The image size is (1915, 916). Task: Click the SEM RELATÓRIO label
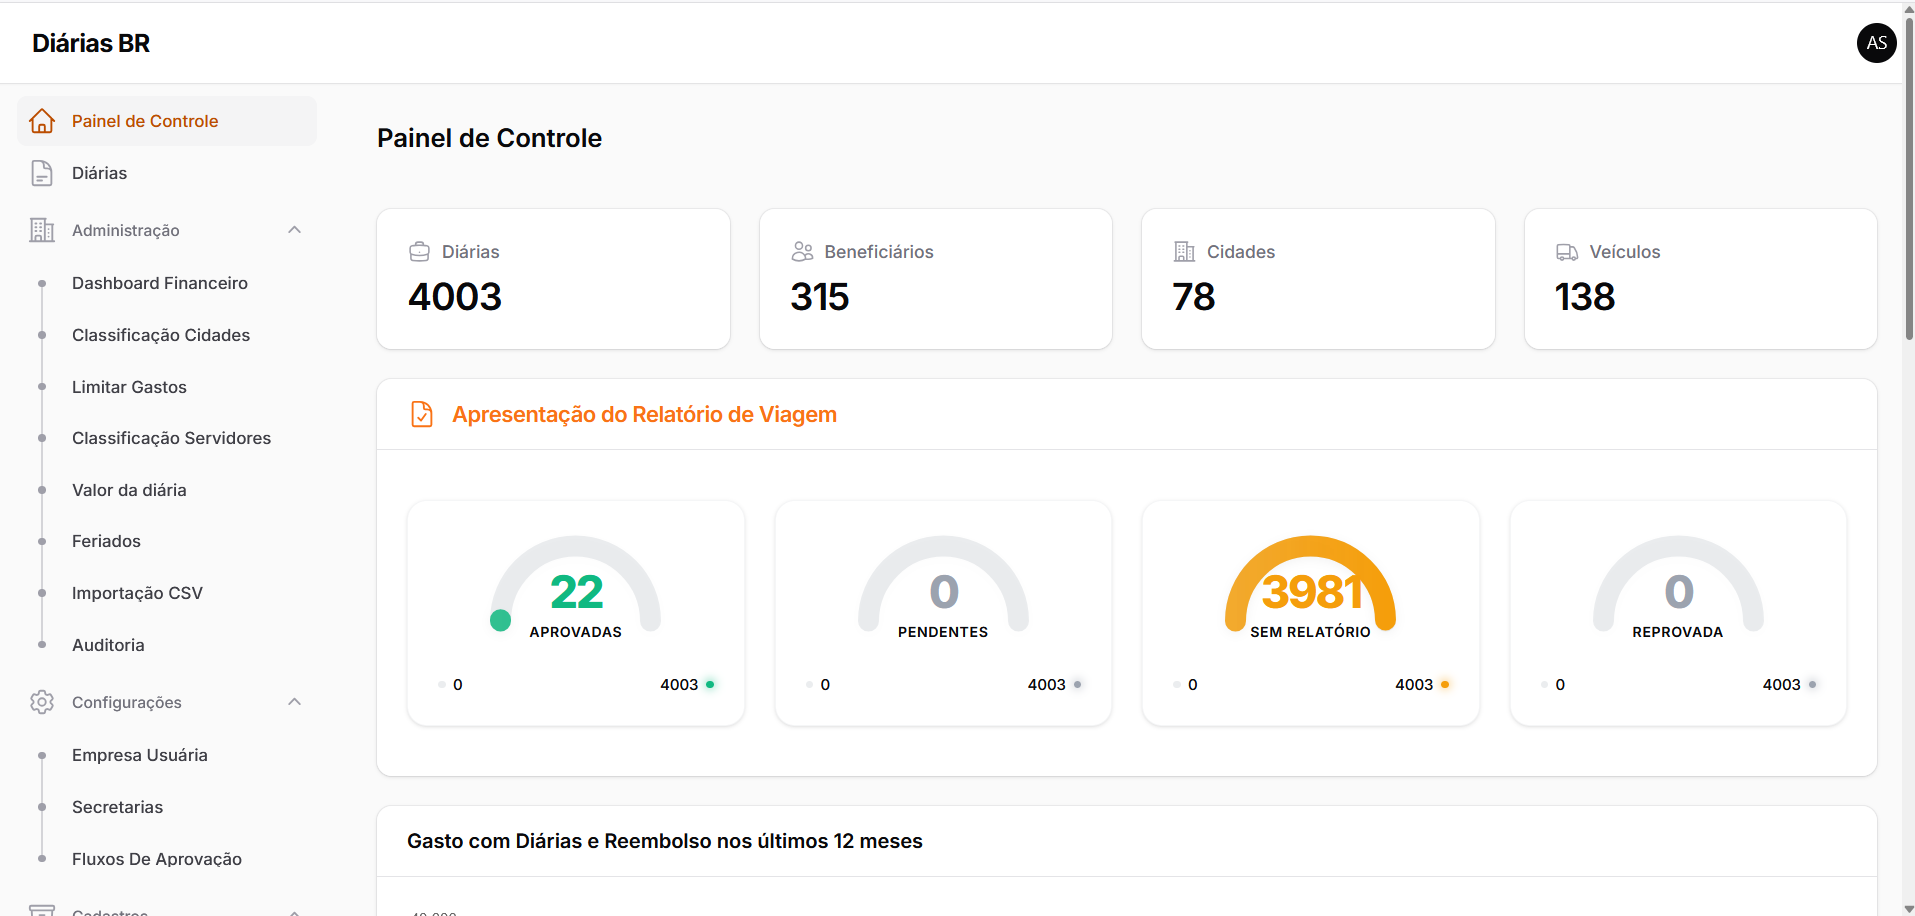(1310, 632)
